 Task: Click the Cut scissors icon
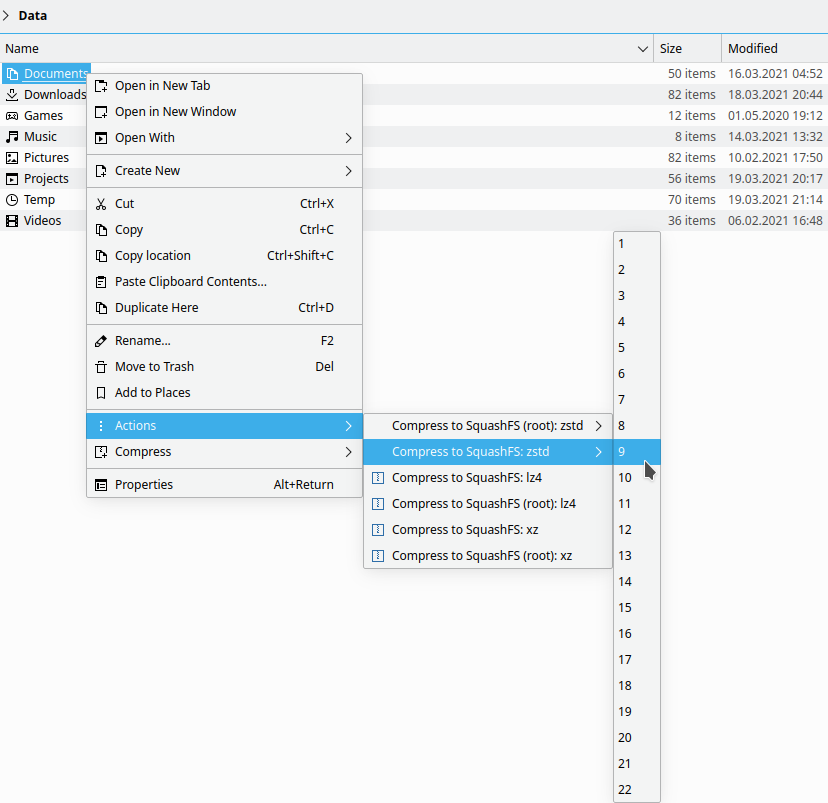(x=101, y=204)
